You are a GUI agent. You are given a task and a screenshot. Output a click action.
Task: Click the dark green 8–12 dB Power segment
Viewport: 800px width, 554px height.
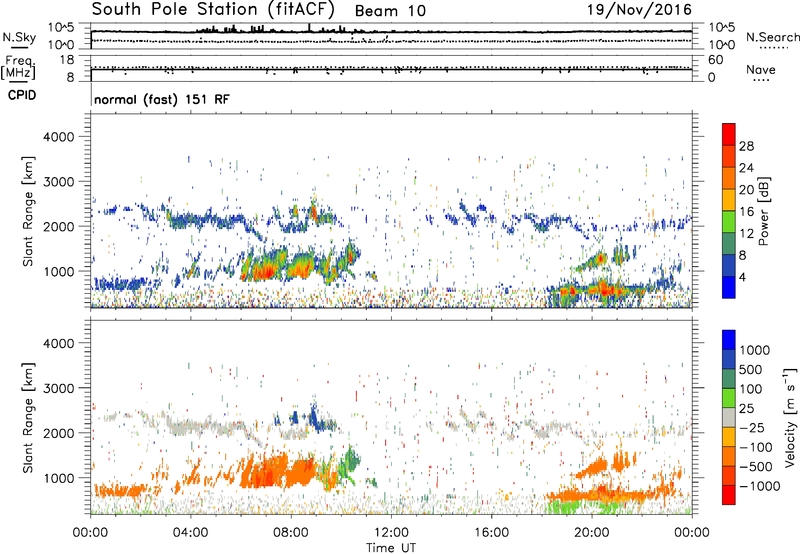729,244
